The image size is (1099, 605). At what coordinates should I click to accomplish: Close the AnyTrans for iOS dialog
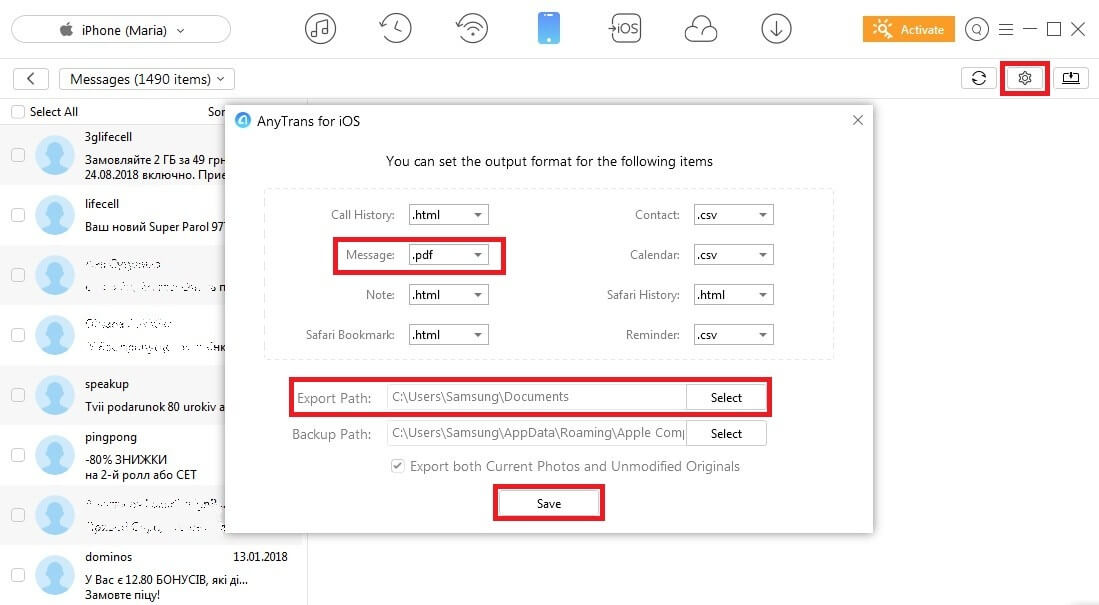(858, 120)
